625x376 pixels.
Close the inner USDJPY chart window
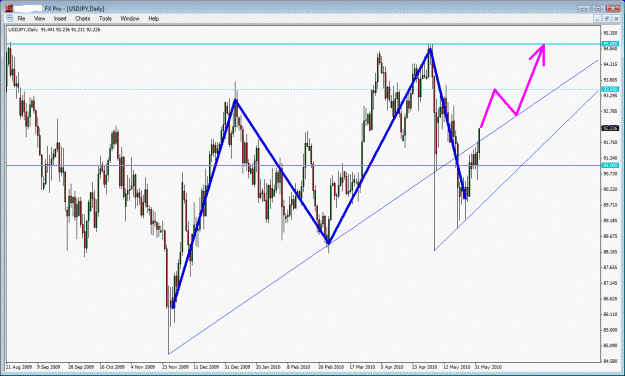pyautogui.click(x=615, y=18)
